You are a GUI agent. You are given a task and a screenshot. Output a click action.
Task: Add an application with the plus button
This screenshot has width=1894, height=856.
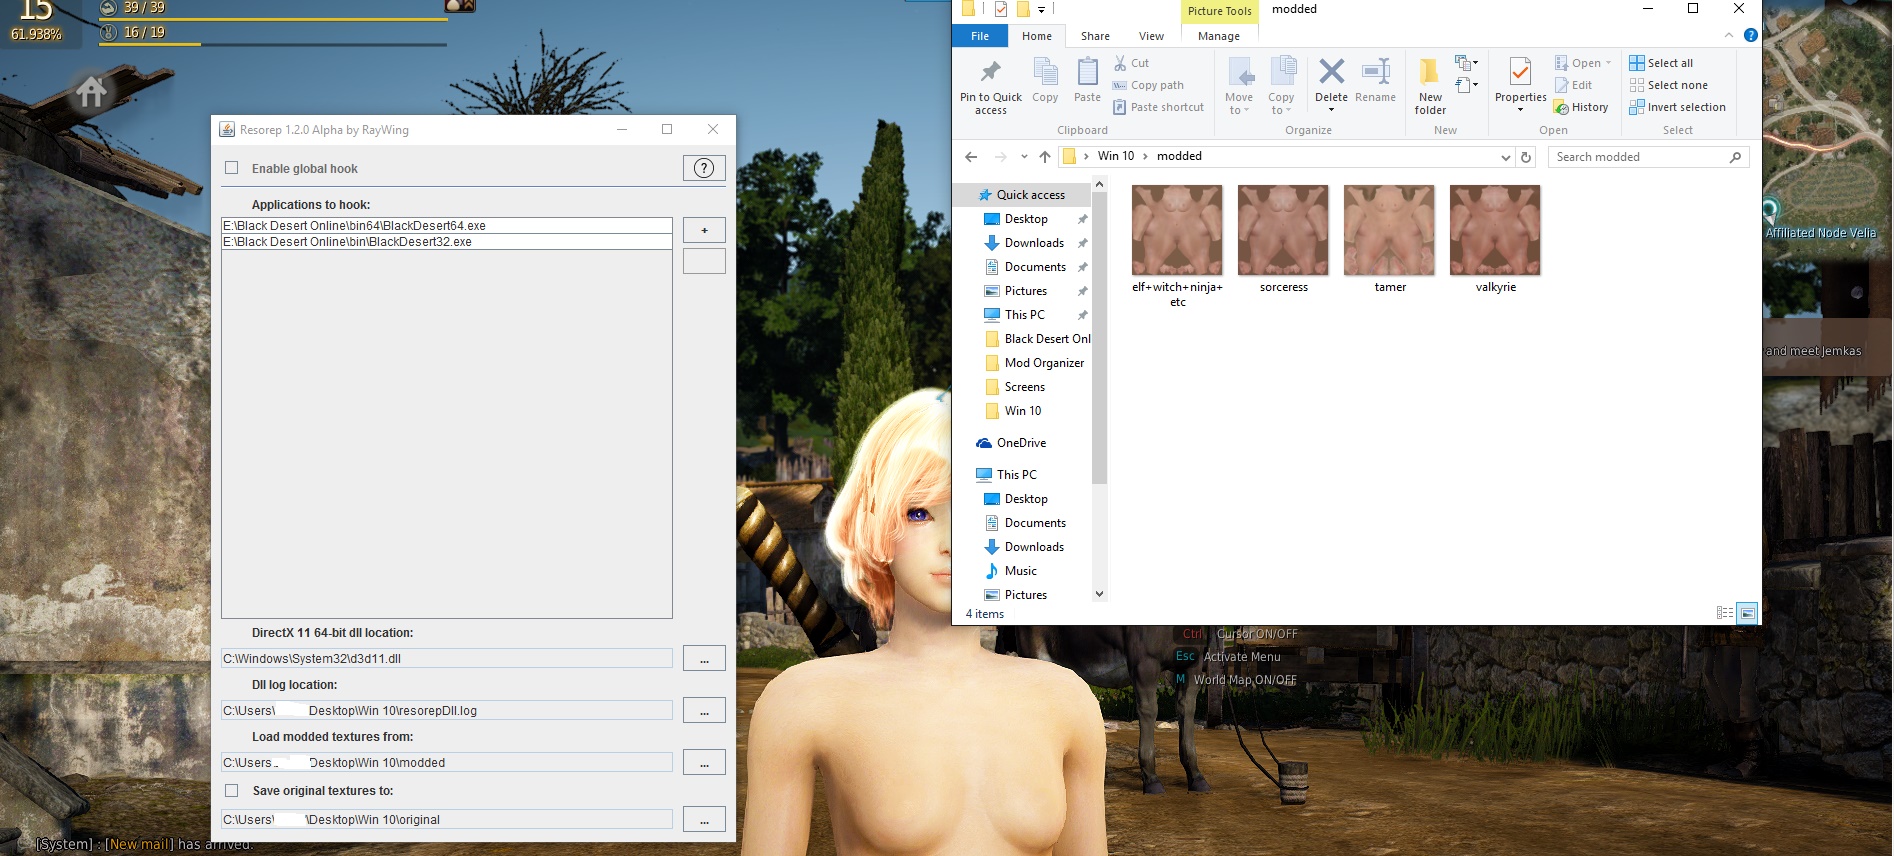(x=704, y=230)
